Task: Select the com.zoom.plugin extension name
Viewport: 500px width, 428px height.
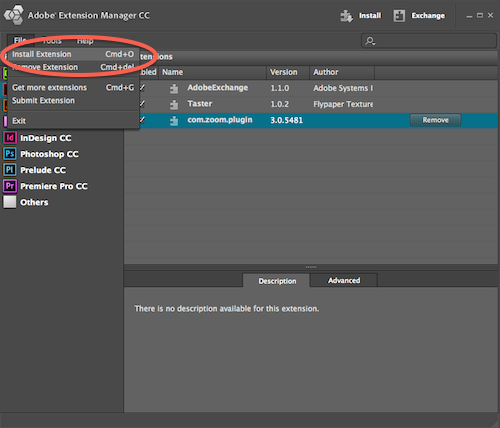Action: 220,120
